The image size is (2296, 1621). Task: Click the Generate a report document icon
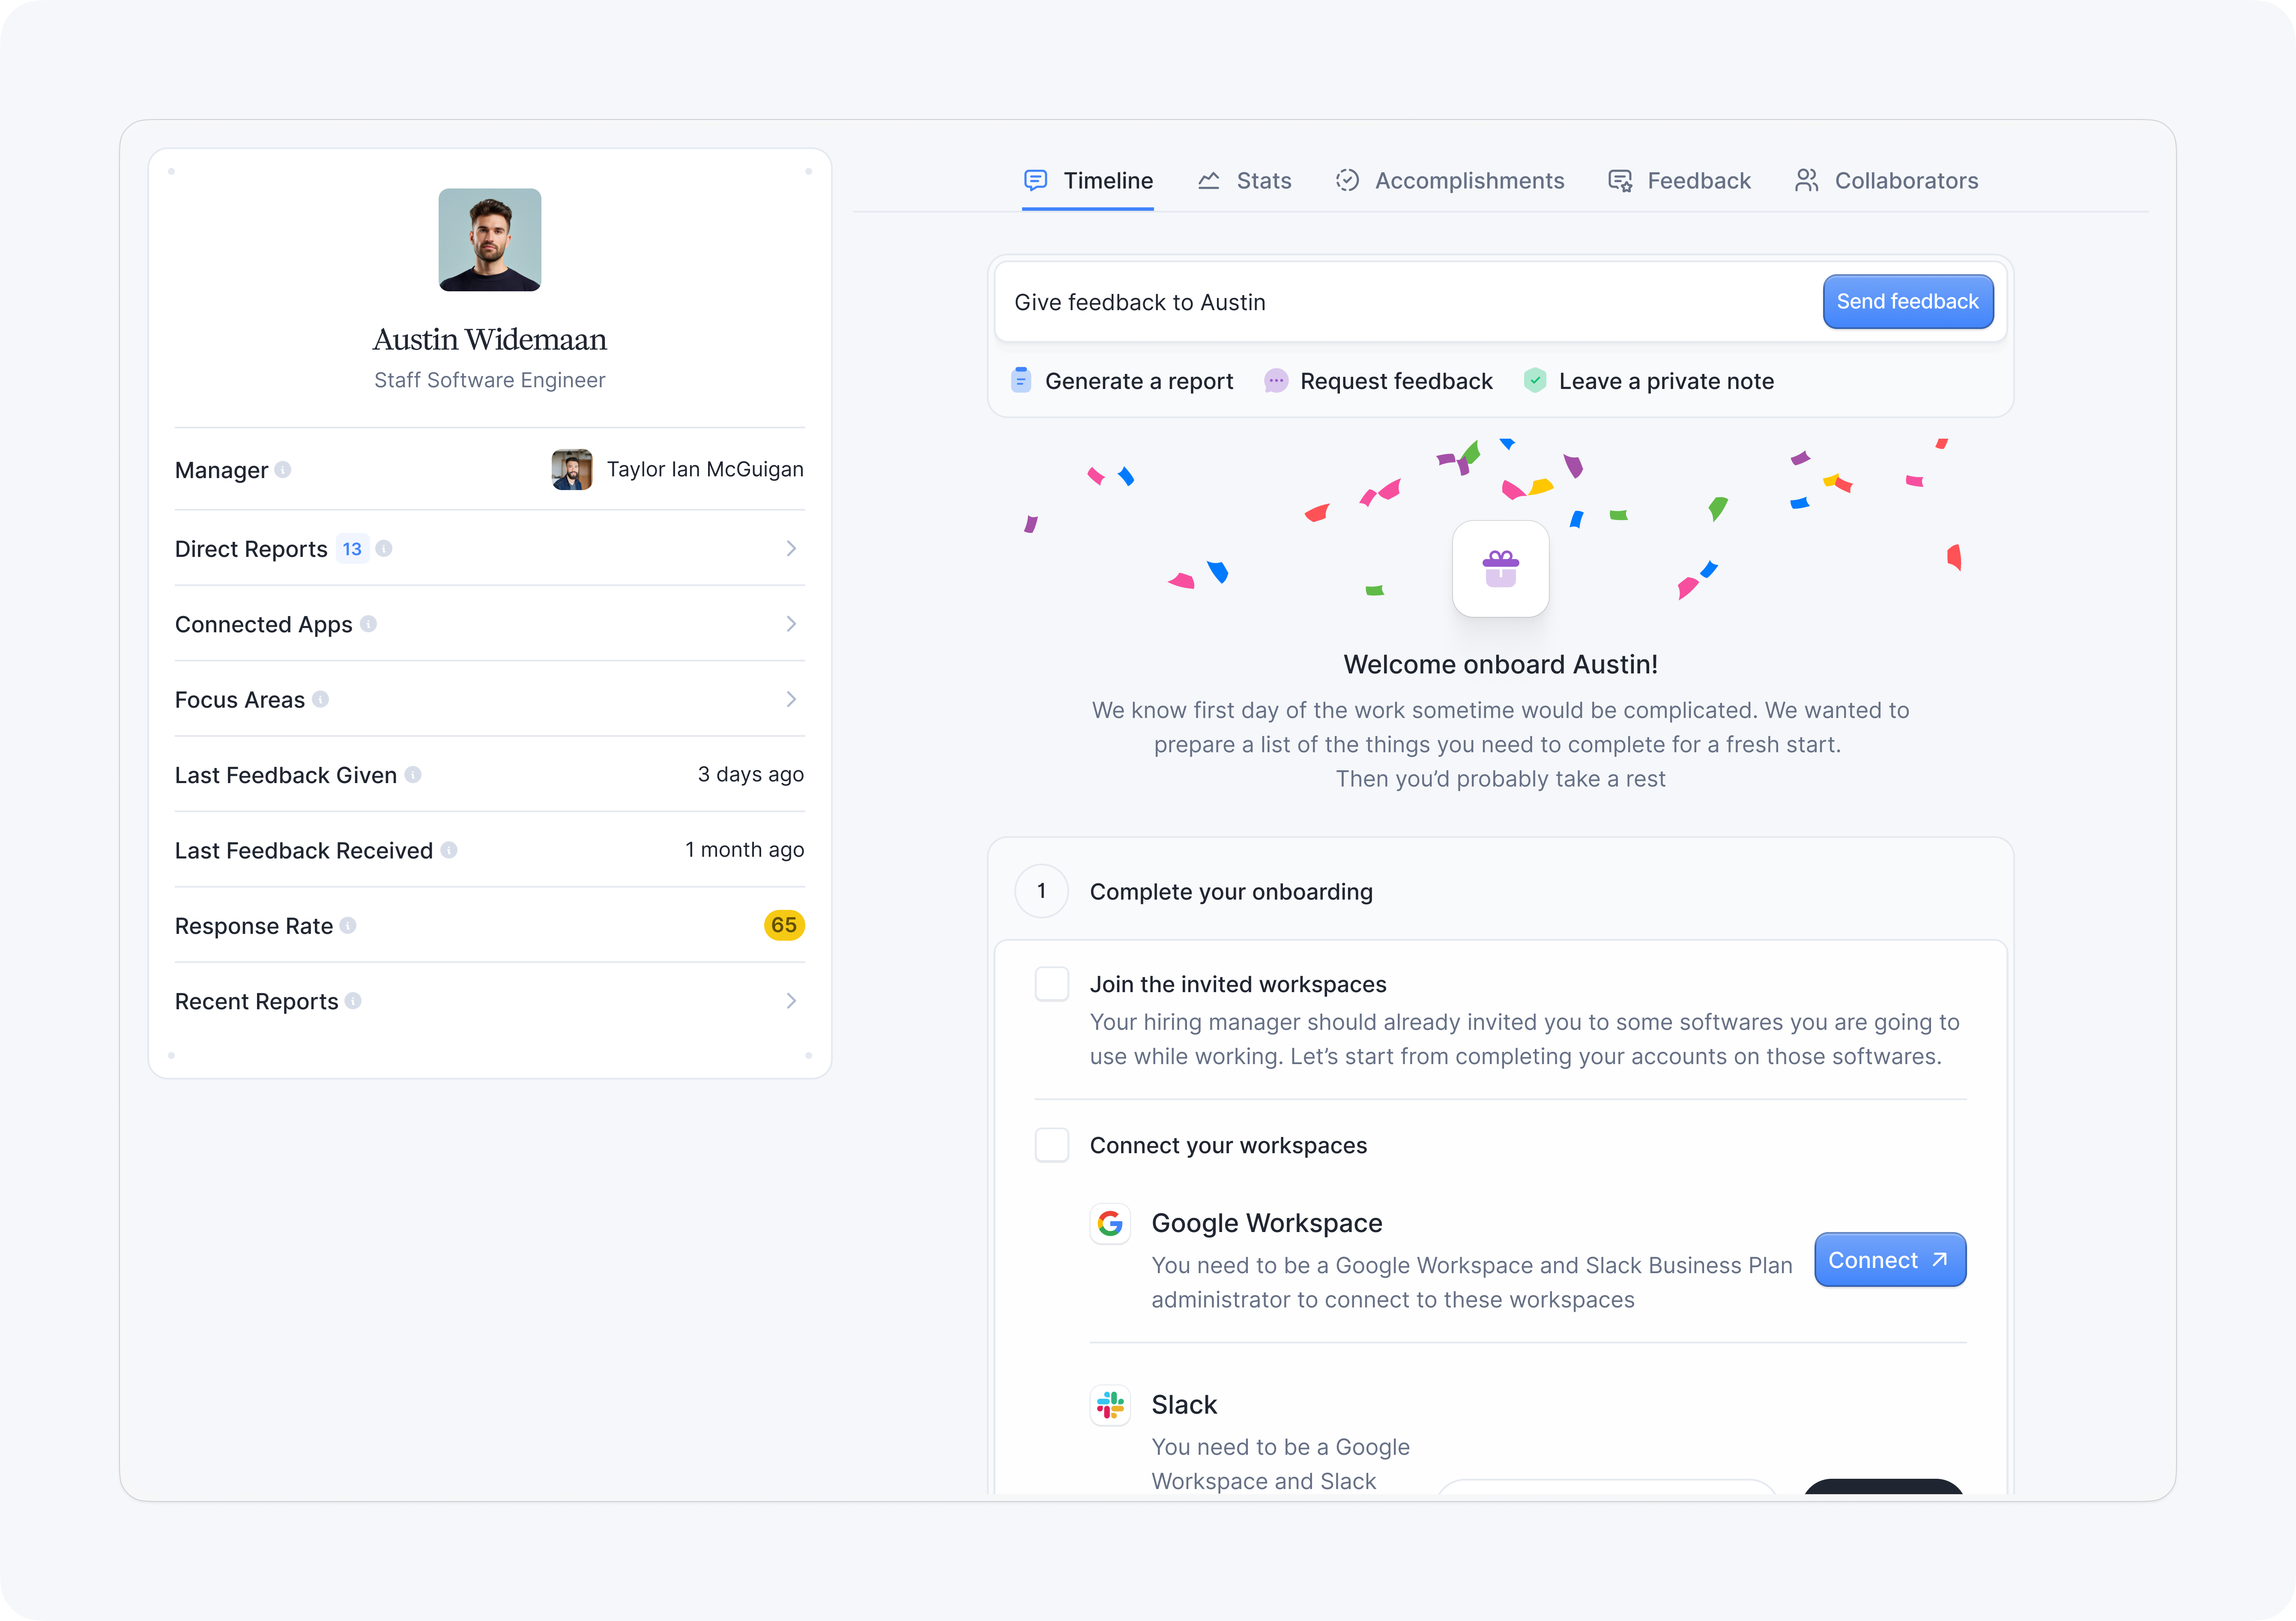1021,380
